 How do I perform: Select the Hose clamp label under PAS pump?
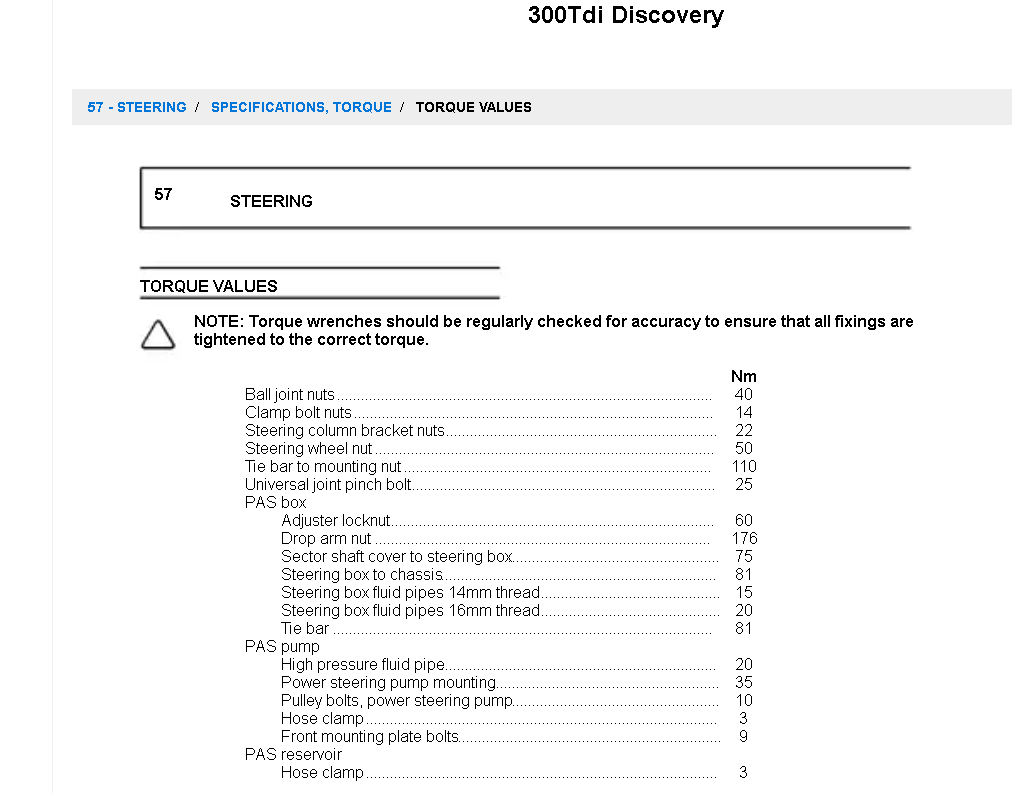(x=322, y=719)
